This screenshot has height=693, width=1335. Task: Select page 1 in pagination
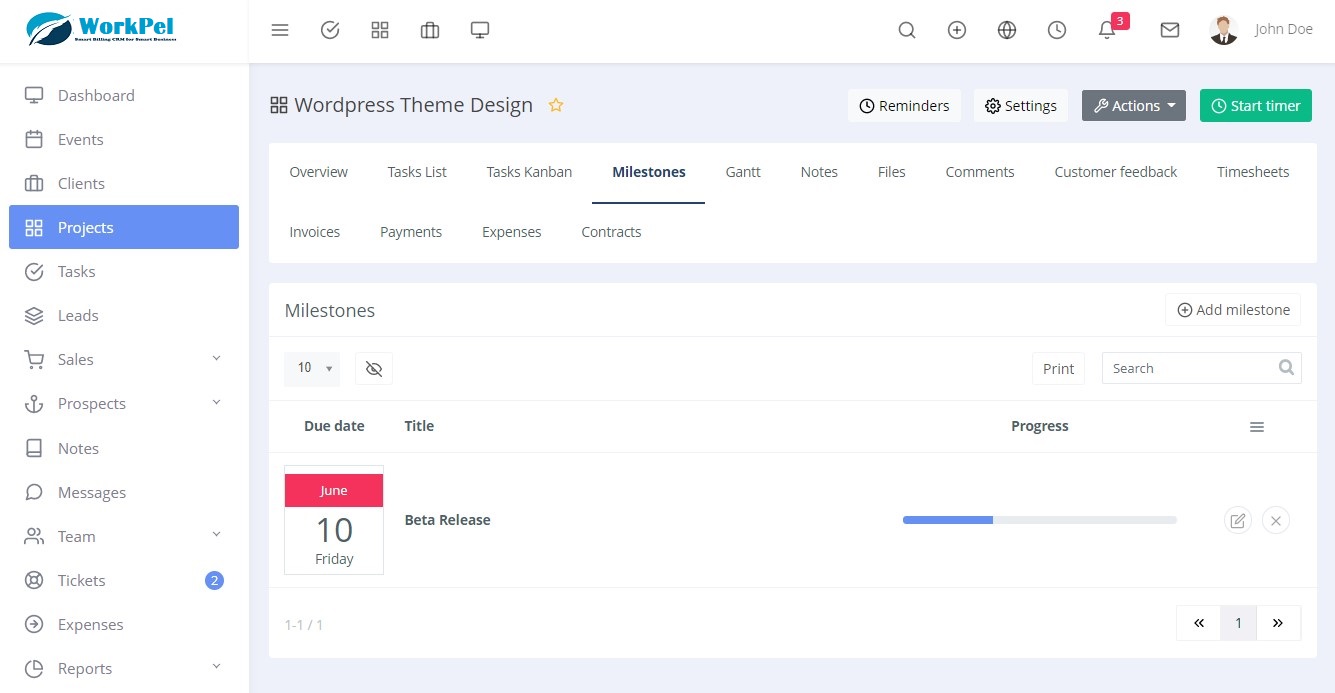[1238, 623]
